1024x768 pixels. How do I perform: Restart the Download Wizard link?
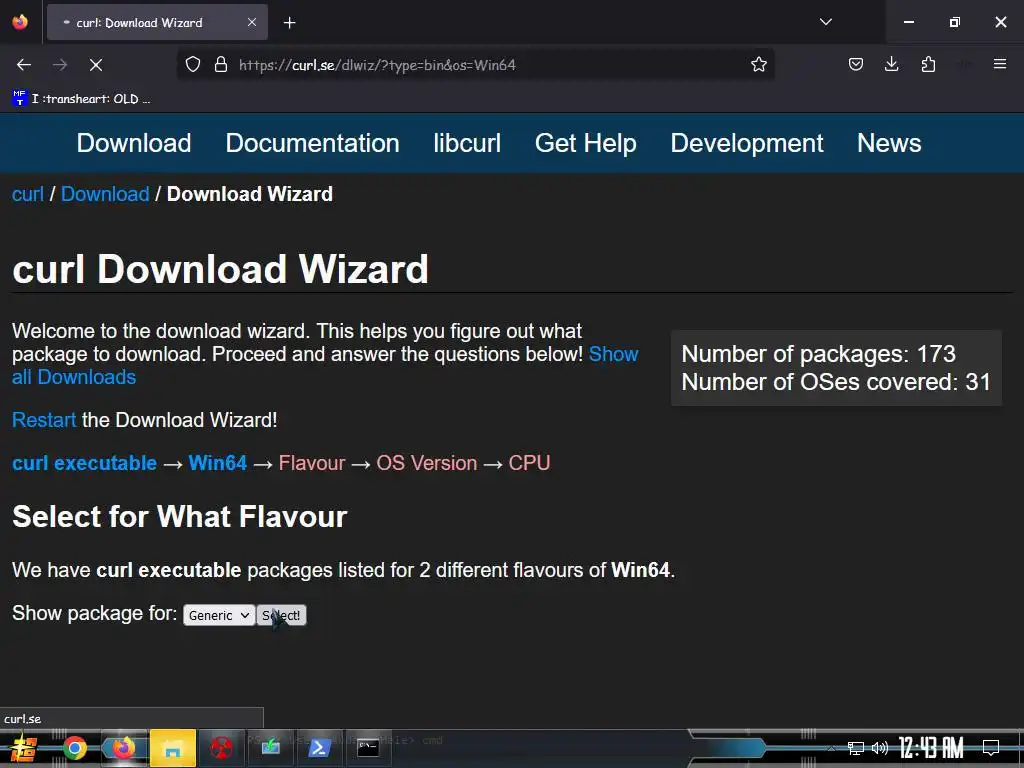tap(44, 420)
